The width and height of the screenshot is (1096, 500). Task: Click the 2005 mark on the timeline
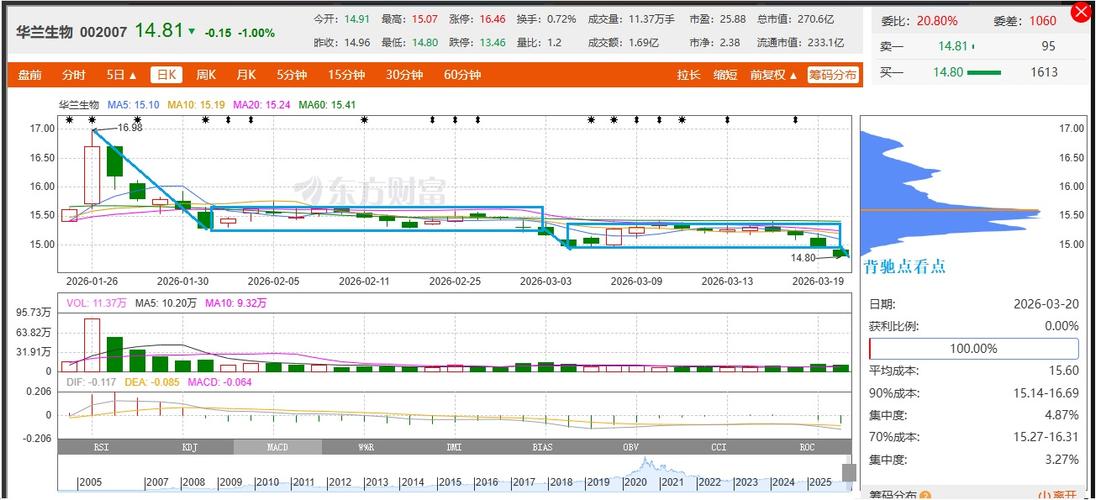90,483
